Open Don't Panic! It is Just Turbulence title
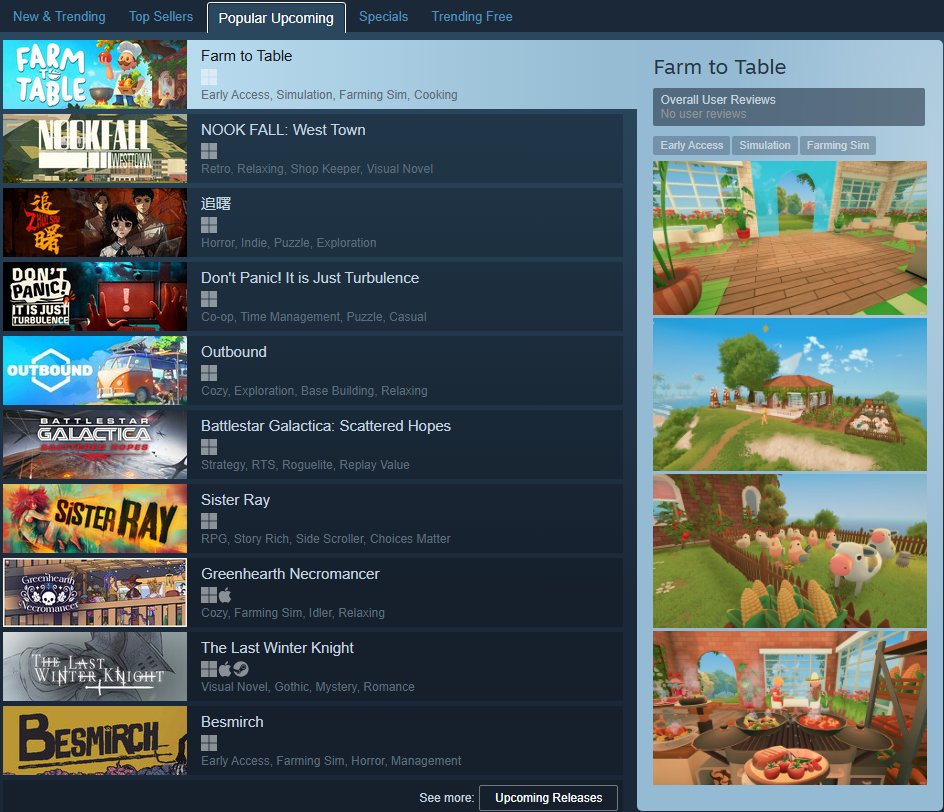The width and height of the screenshot is (944, 812). [x=310, y=278]
